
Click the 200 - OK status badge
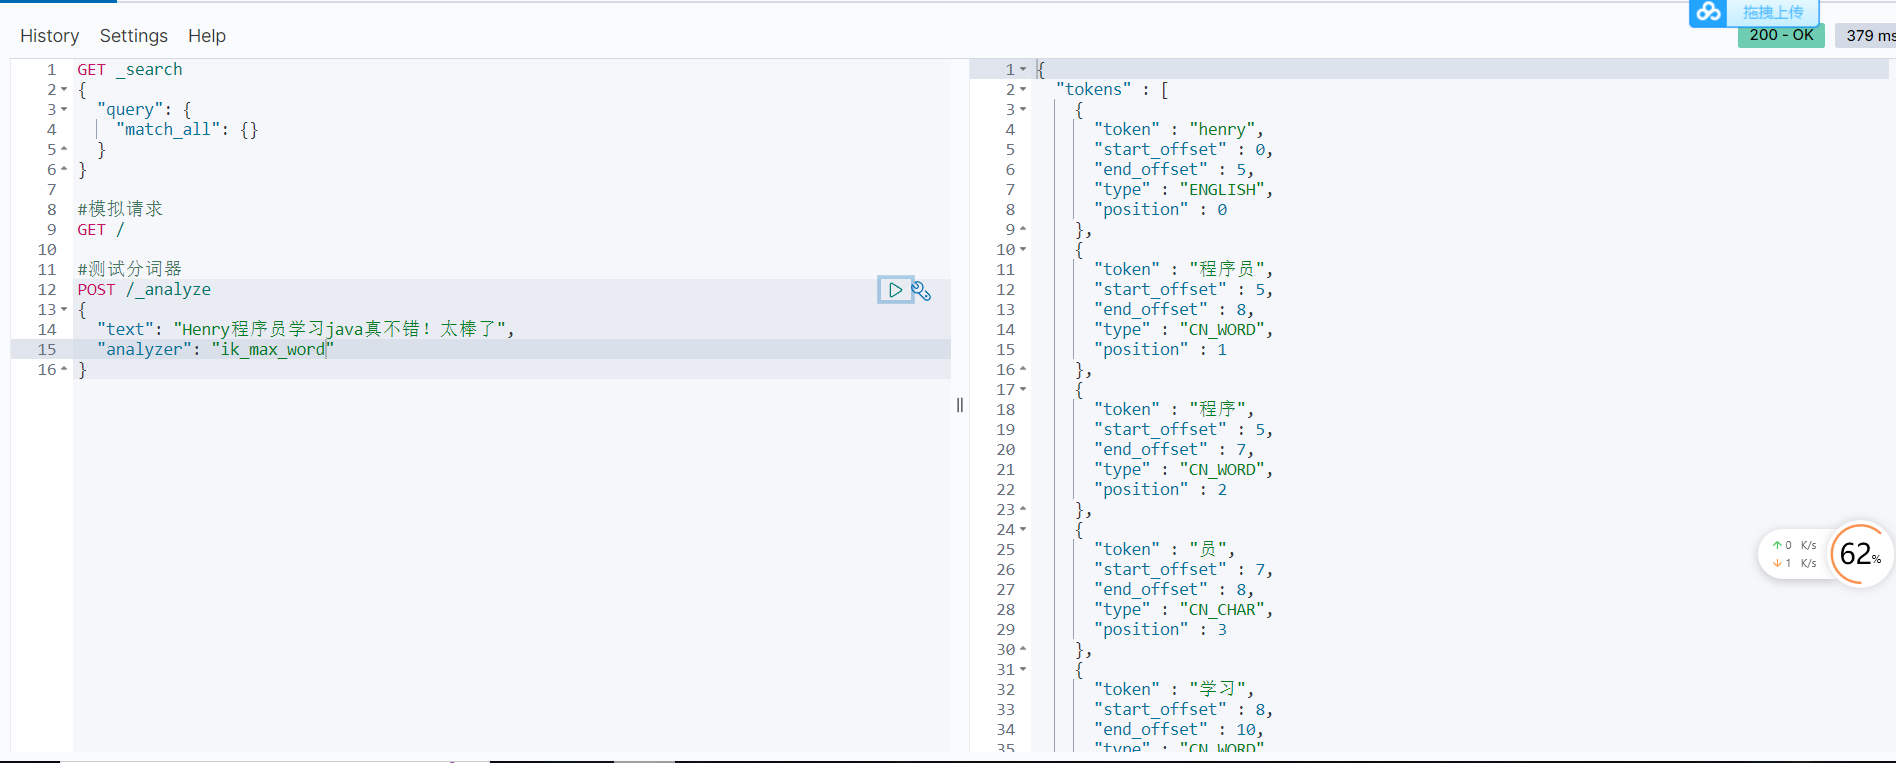[1781, 35]
